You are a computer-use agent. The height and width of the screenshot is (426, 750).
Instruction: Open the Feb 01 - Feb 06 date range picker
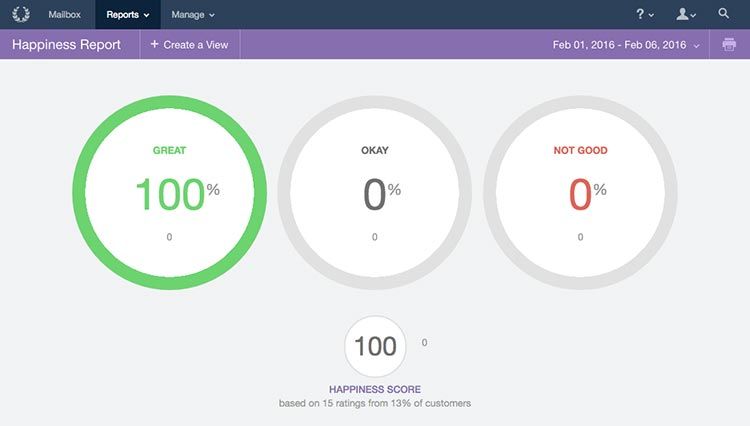point(626,45)
